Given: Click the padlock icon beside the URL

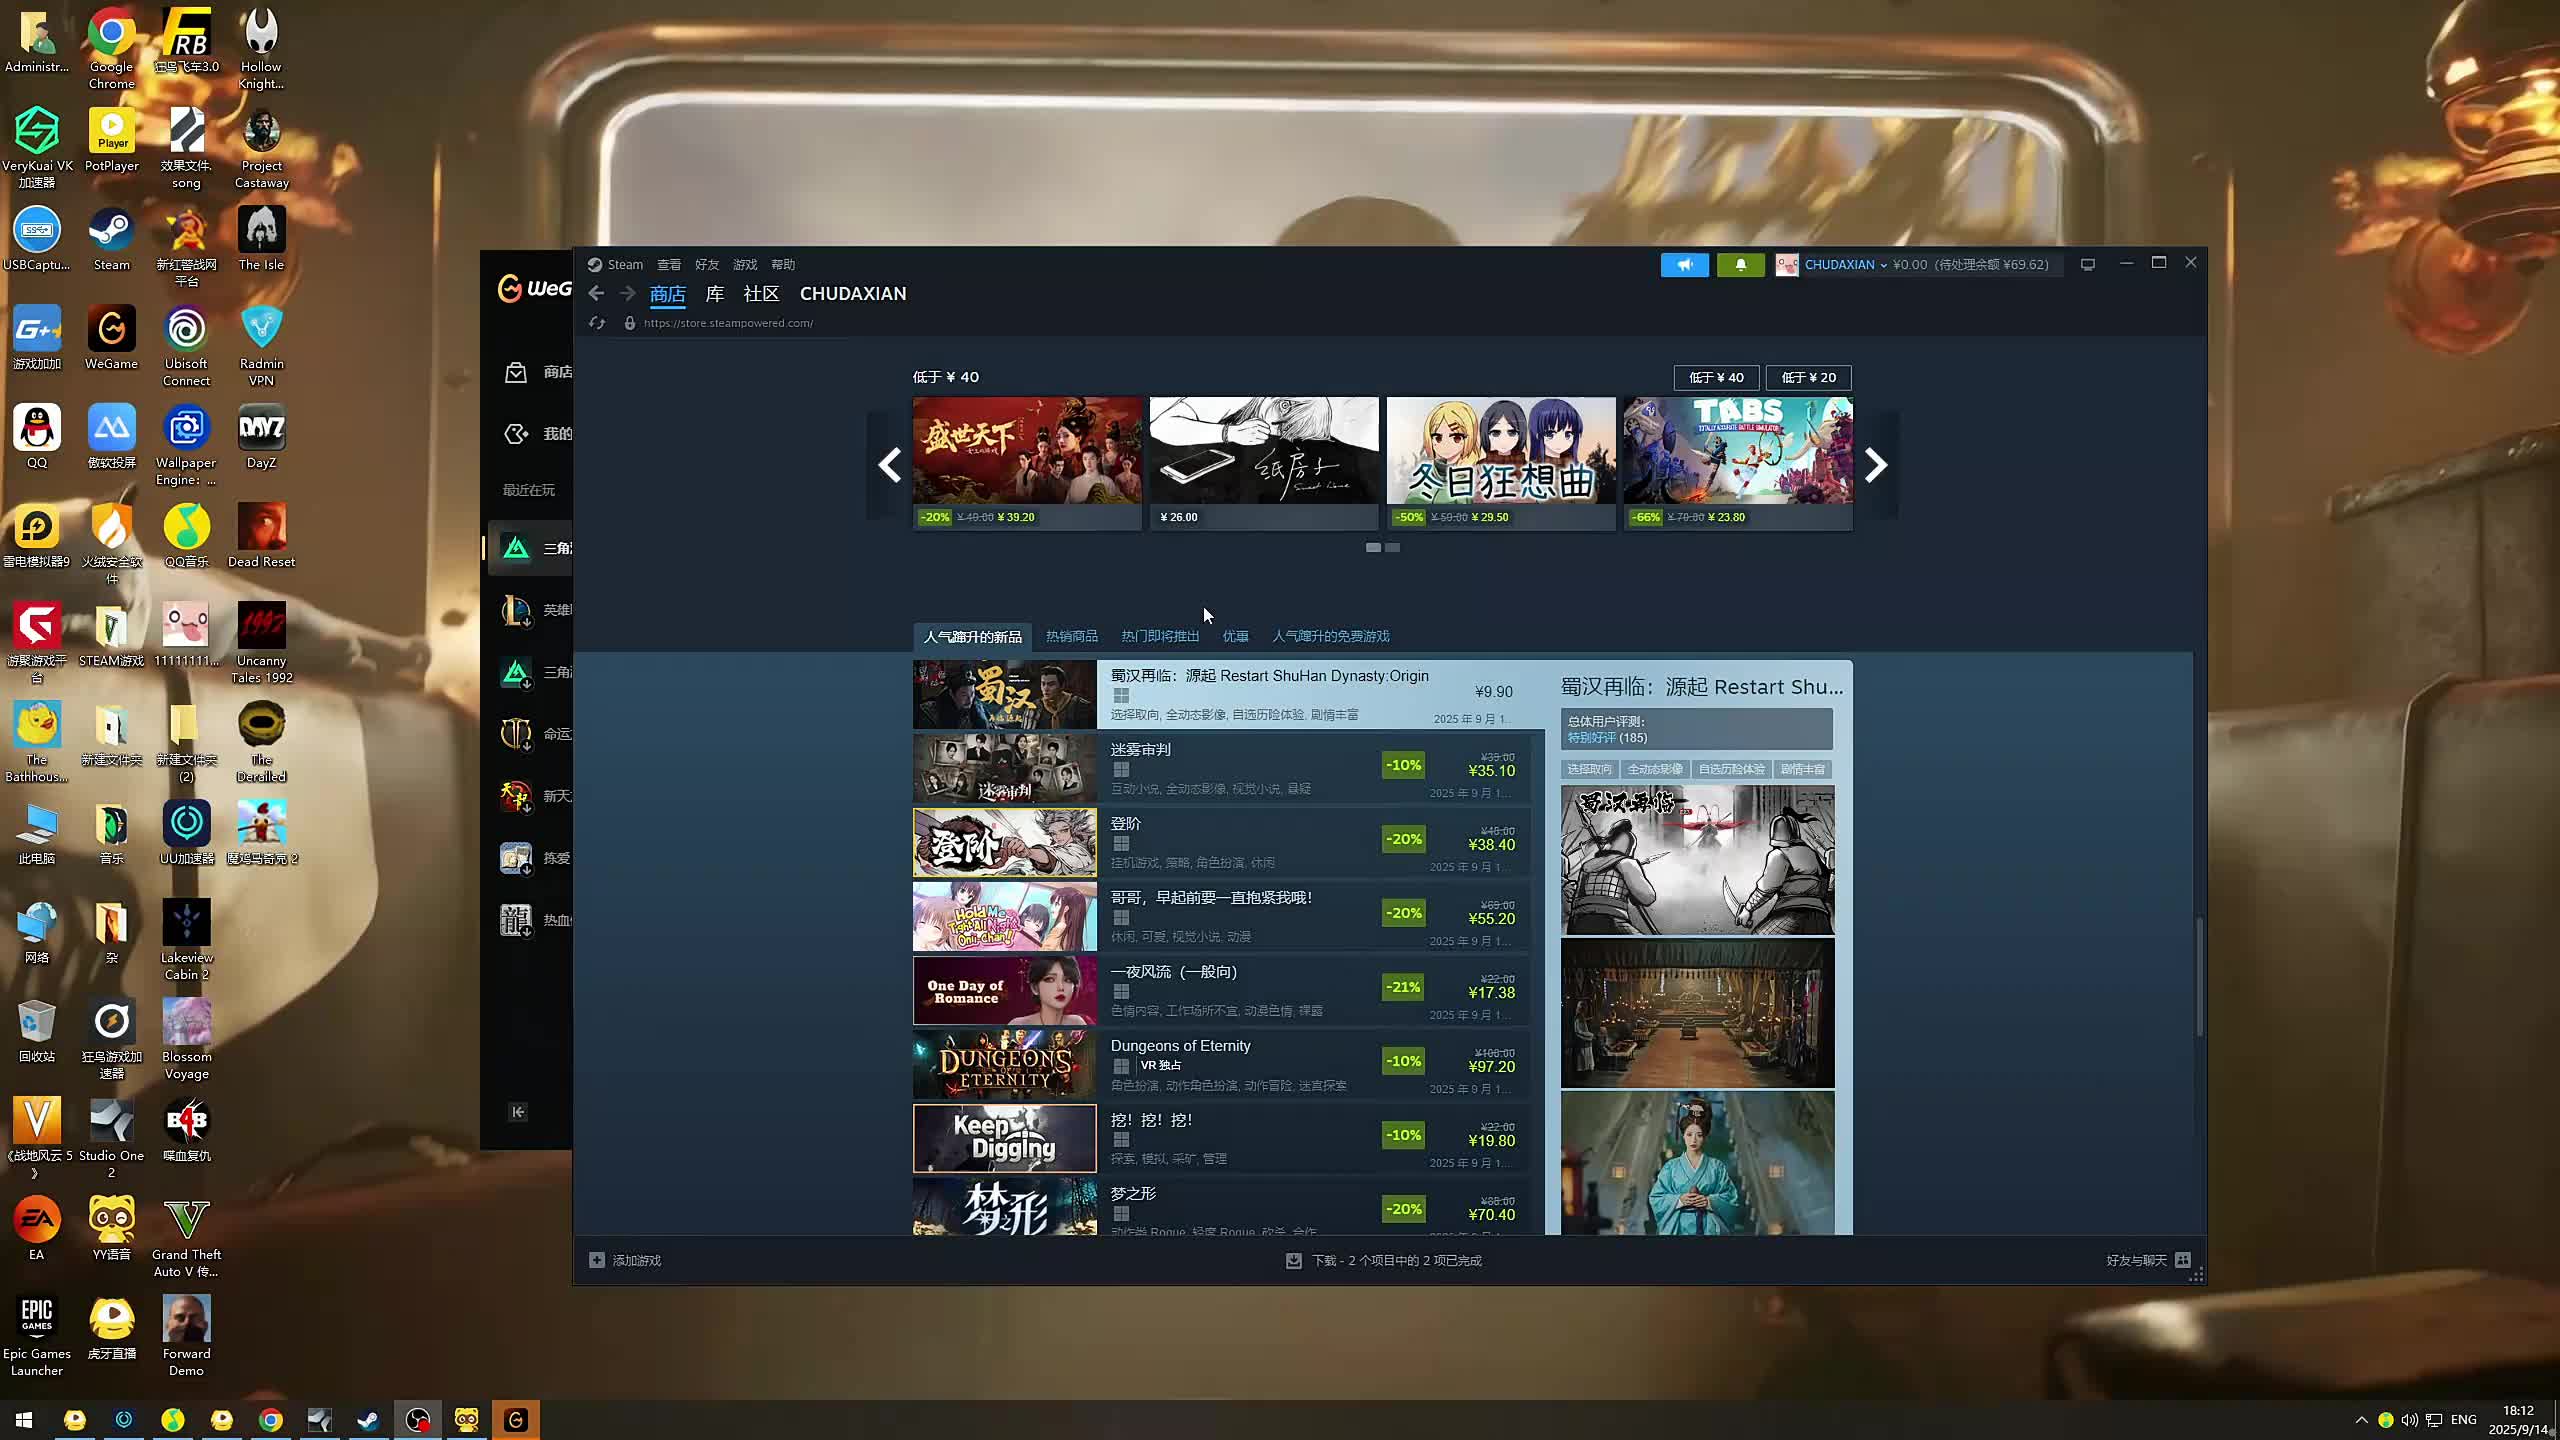Looking at the screenshot, I should pyautogui.click(x=629, y=323).
